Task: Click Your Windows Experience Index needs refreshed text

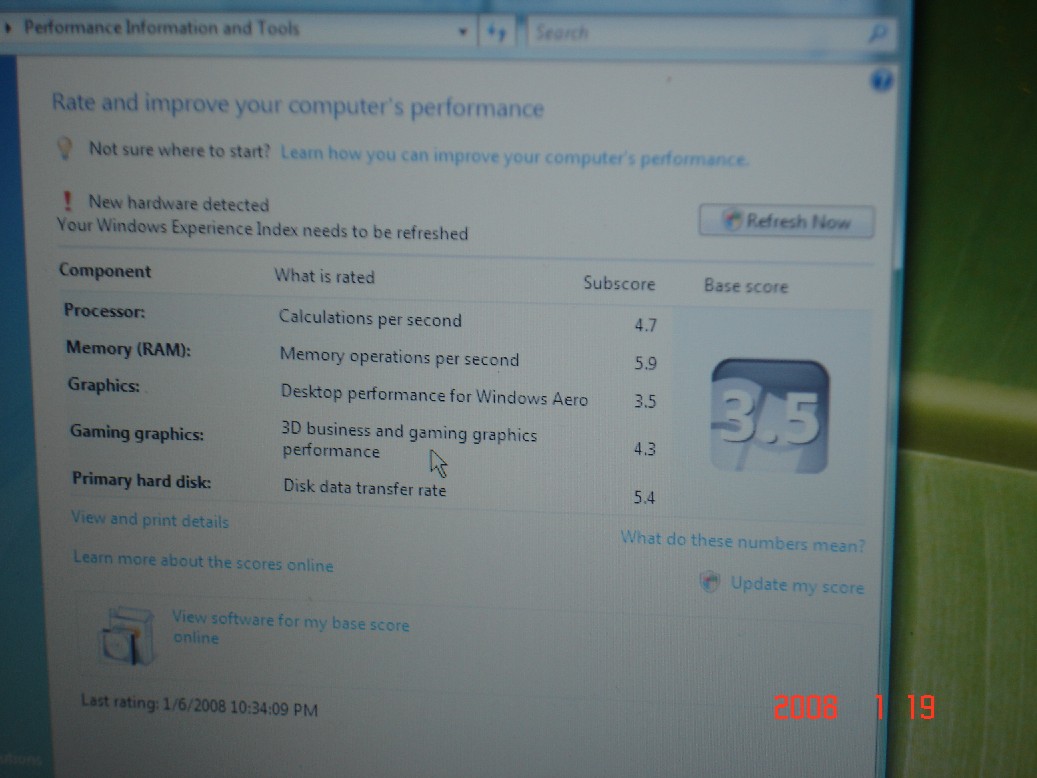Action: point(263,230)
